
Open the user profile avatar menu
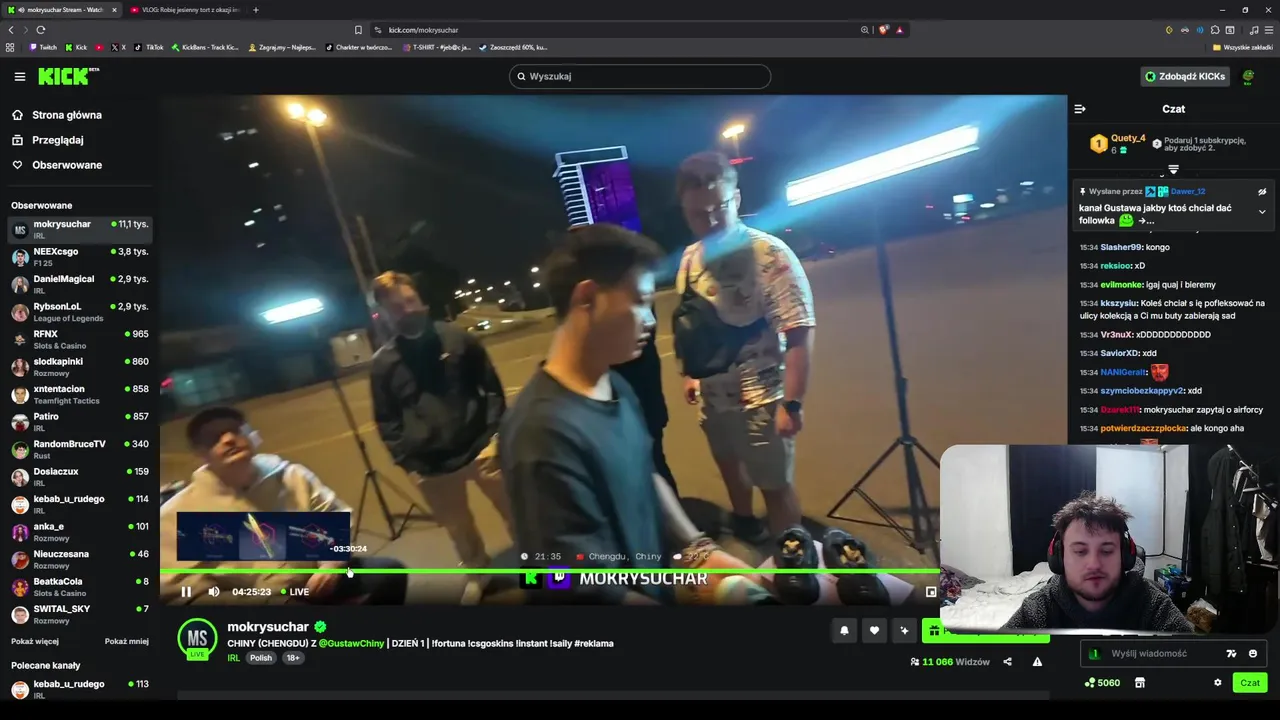coord(1248,76)
